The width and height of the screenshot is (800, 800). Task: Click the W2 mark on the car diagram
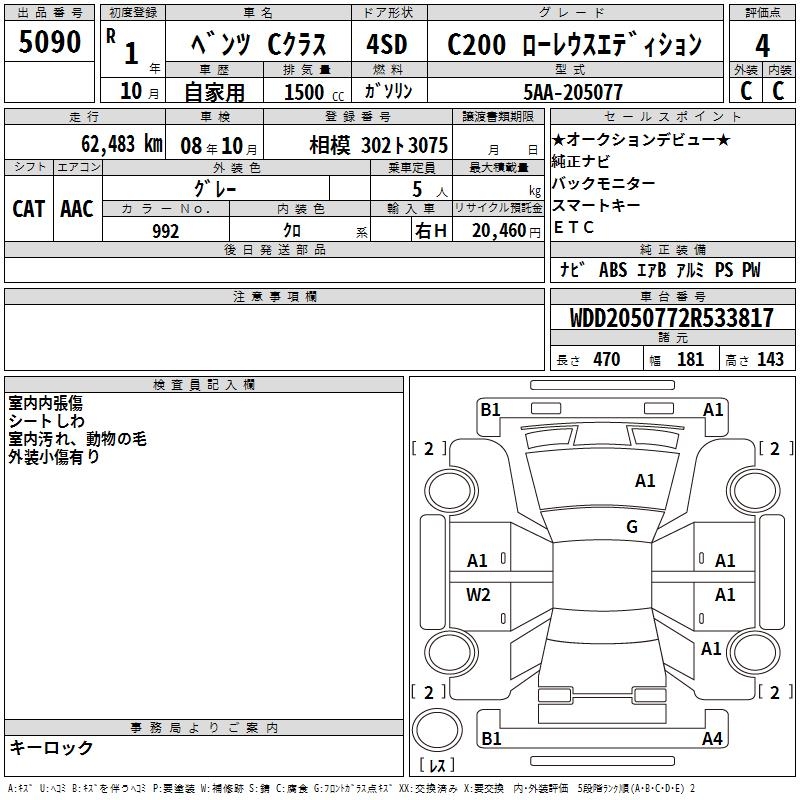coord(478,595)
